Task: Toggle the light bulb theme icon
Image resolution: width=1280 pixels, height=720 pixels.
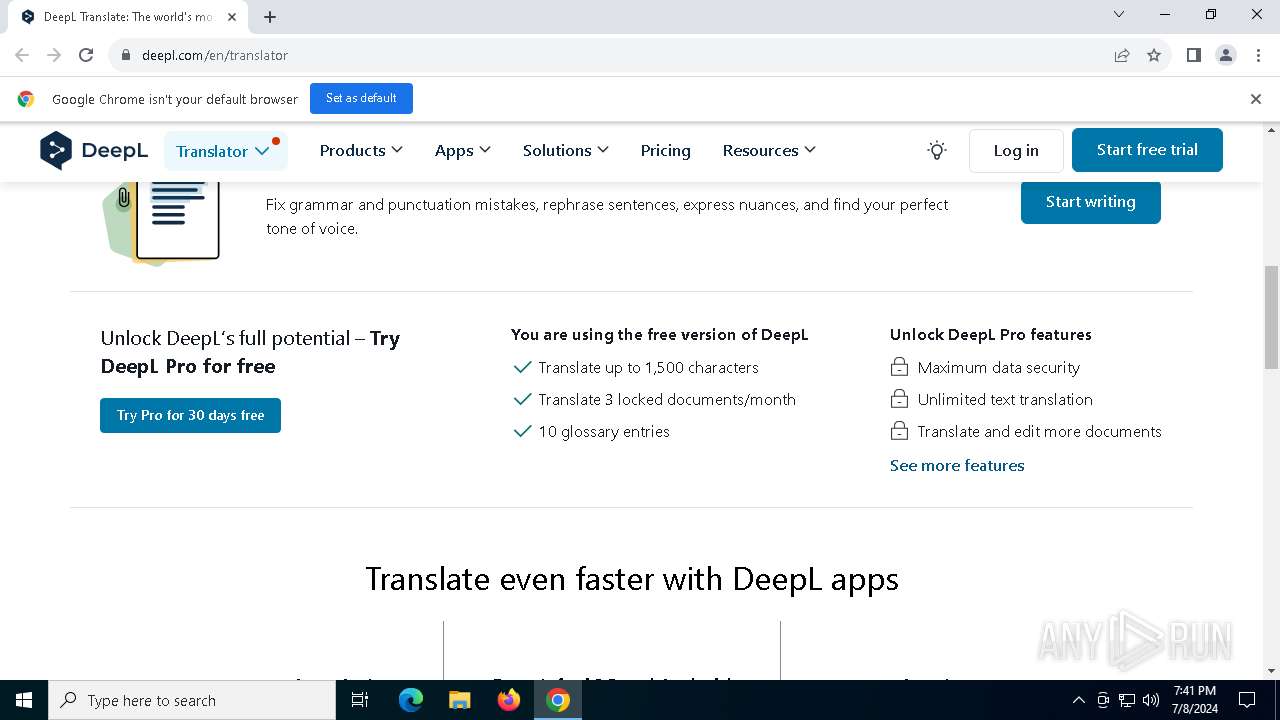Action: pyautogui.click(x=937, y=150)
